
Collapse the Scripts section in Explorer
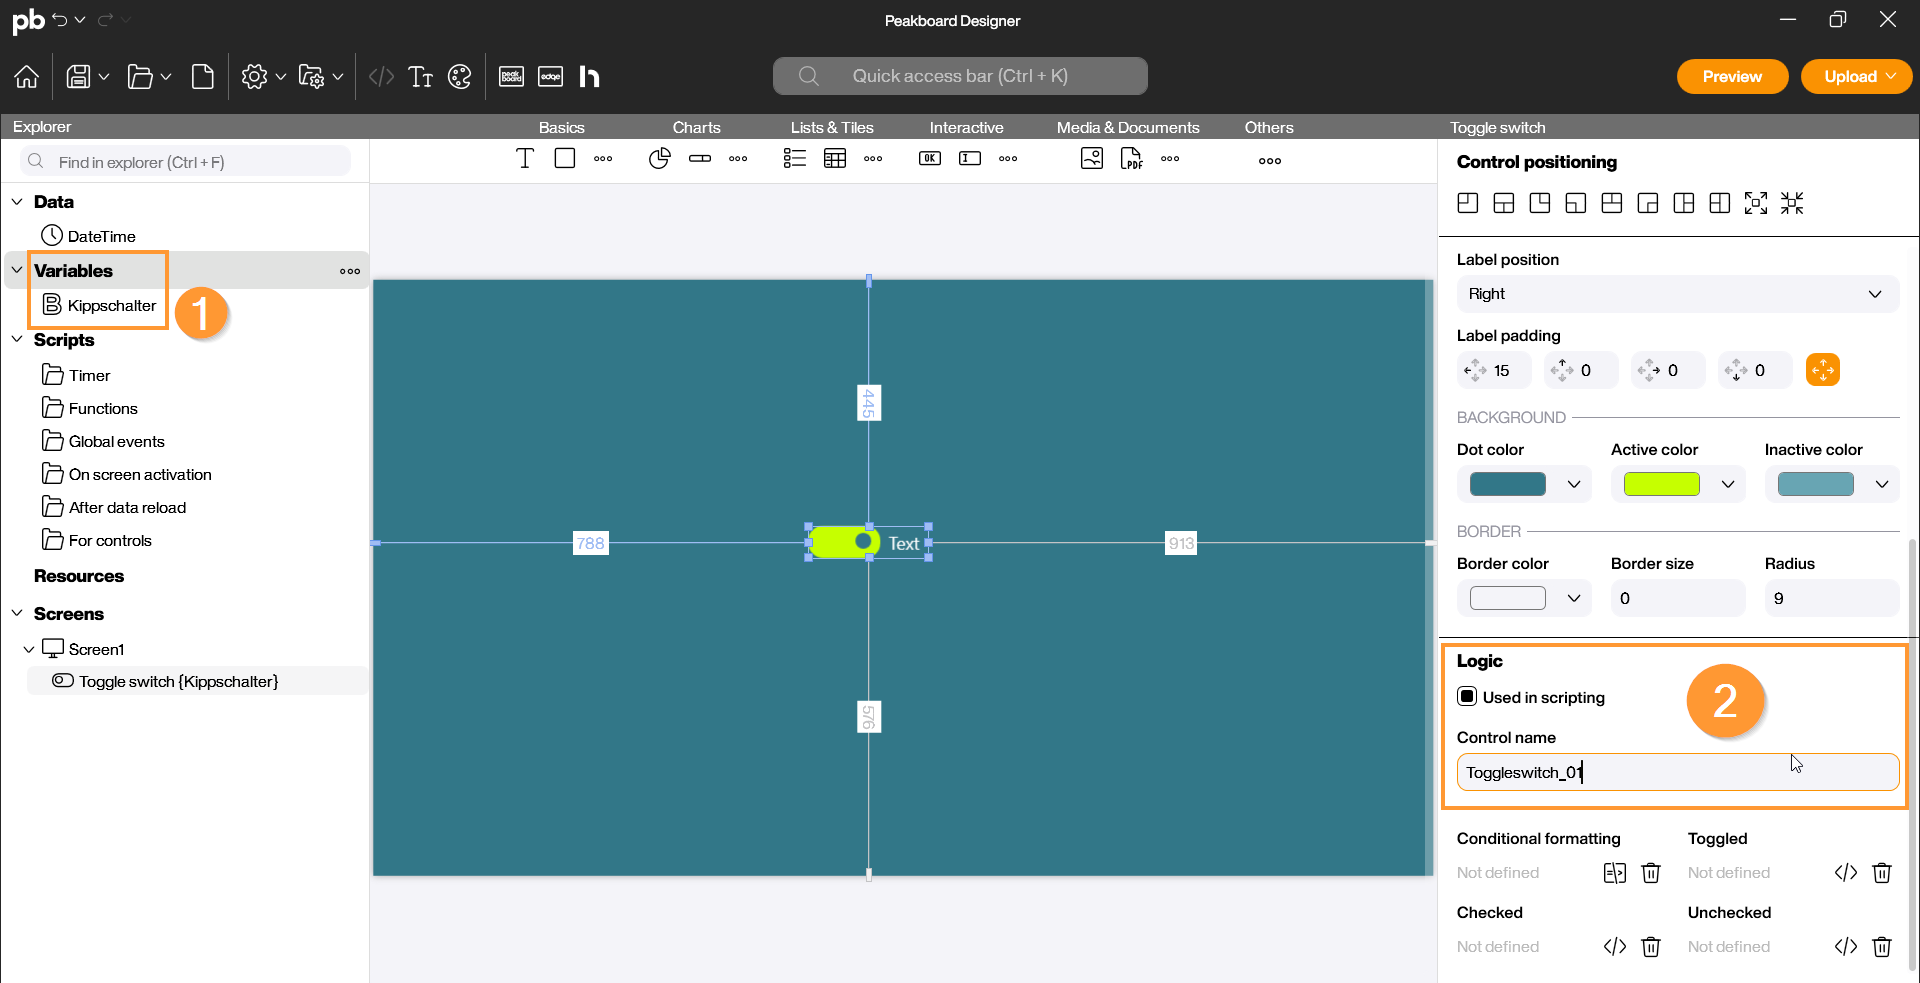[x=17, y=340]
